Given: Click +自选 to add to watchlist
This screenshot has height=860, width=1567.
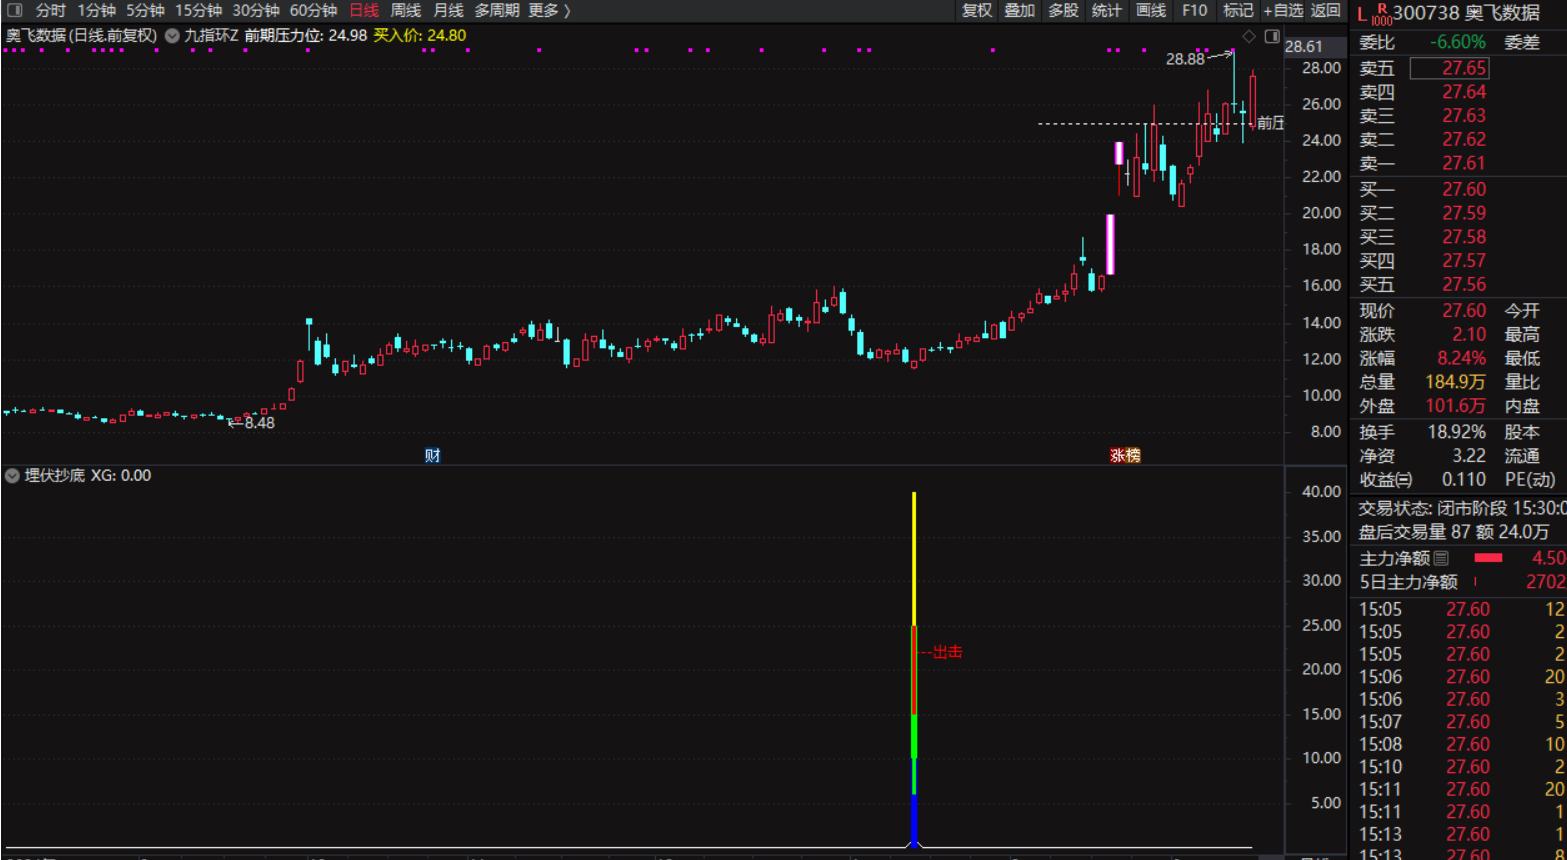Looking at the screenshot, I should [x=1283, y=11].
